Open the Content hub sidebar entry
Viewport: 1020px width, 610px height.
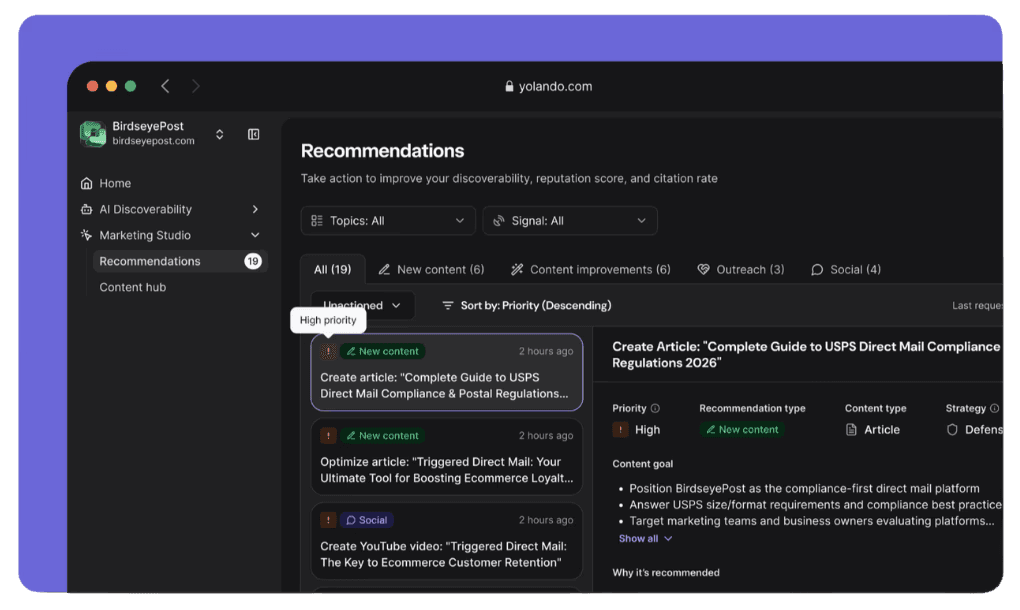132,287
